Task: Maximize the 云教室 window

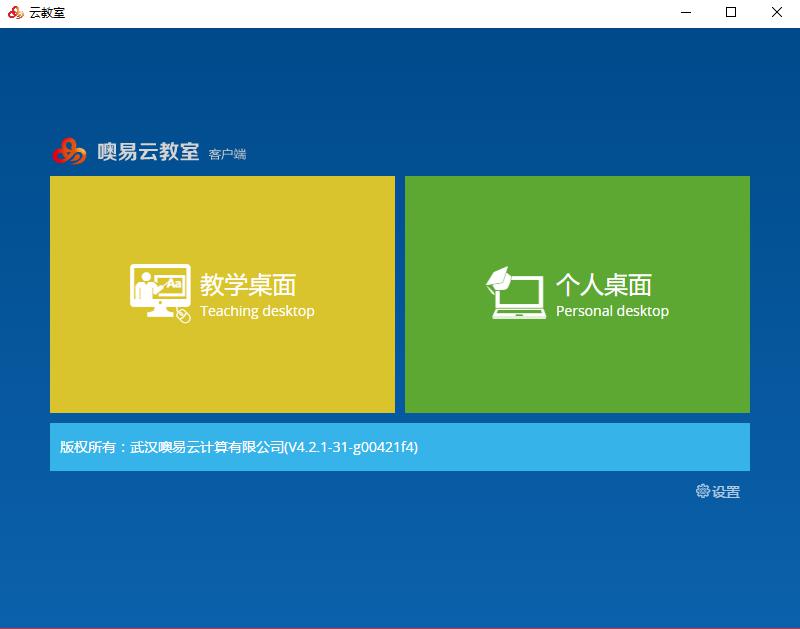Action: pyautogui.click(x=731, y=12)
